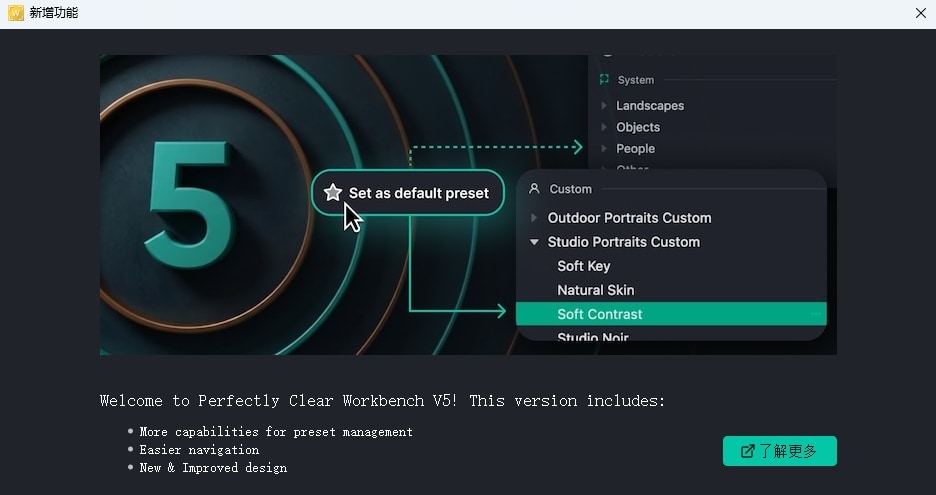Click the star icon beside Set as default preset
This screenshot has height=495, width=936.
pyautogui.click(x=333, y=193)
